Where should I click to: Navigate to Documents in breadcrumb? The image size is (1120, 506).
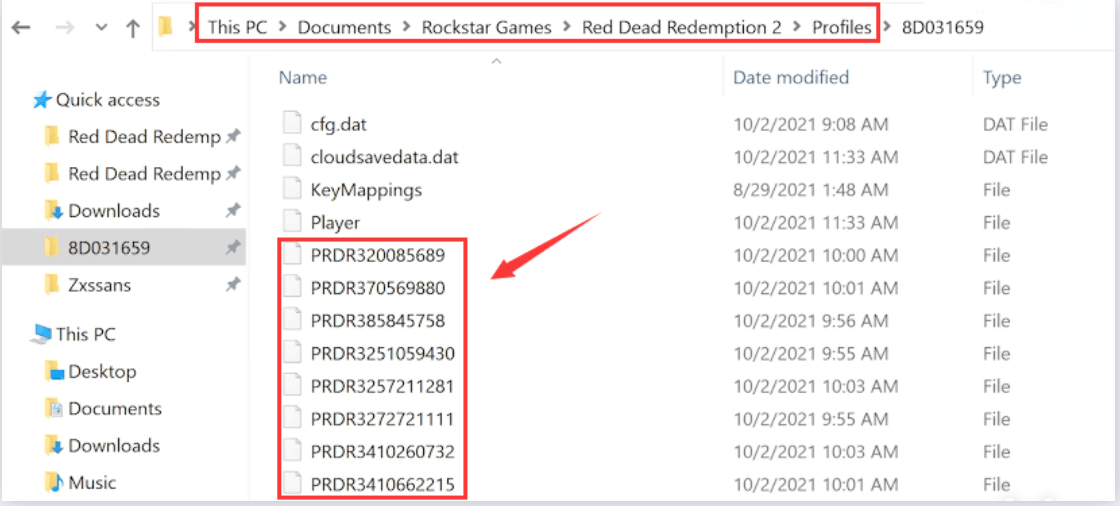pyautogui.click(x=344, y=28)
